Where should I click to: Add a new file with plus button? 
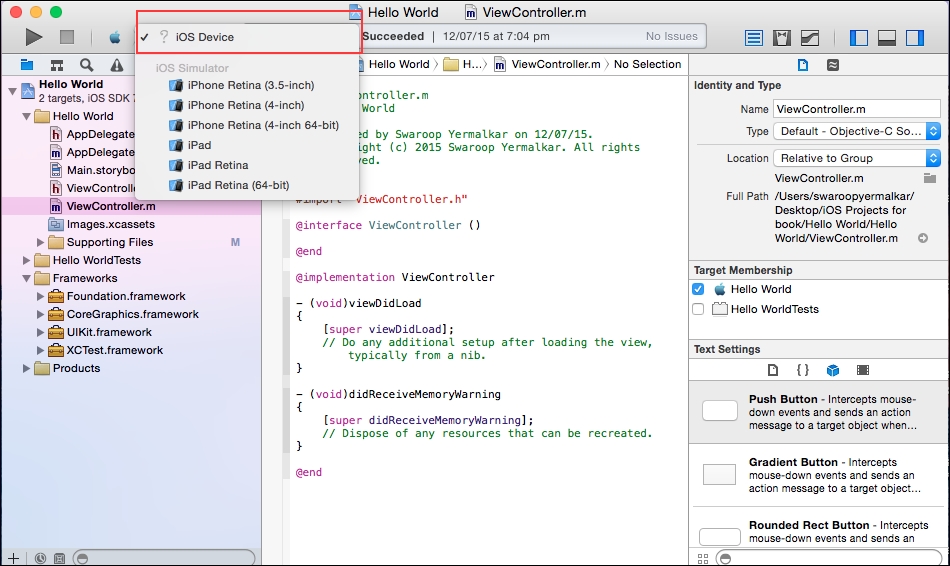coord(13,558)
